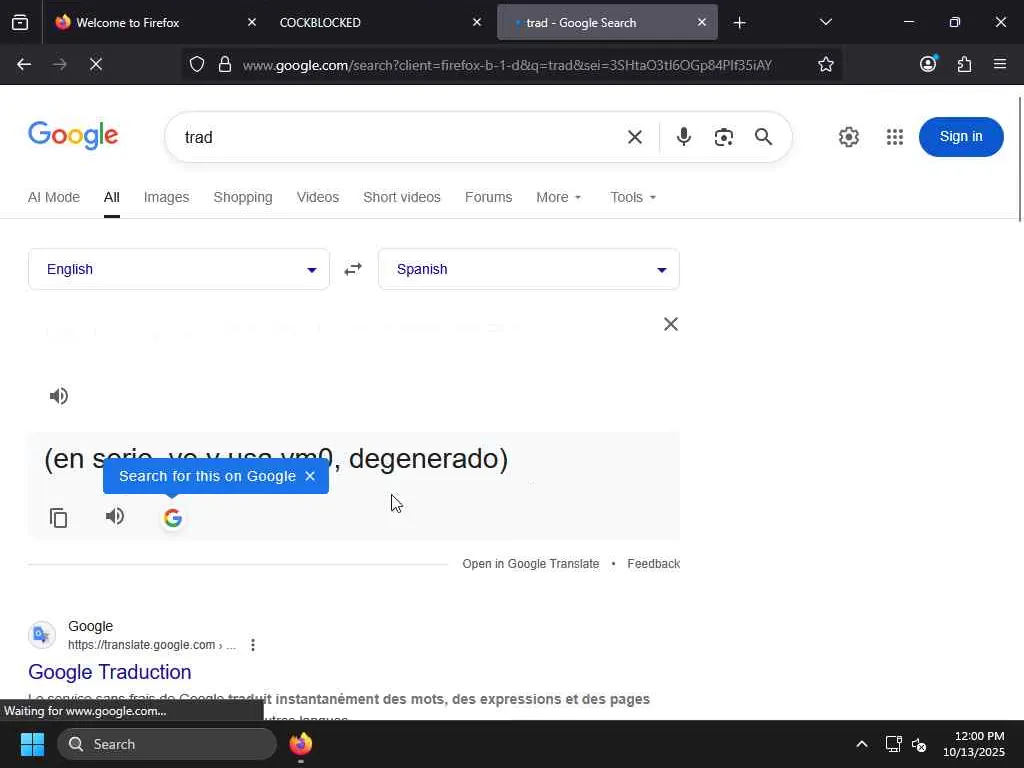The width and height of the screenshot is (1024, 768).
Task: Search by image with Google Lens
Action: [x=724, y=137]
